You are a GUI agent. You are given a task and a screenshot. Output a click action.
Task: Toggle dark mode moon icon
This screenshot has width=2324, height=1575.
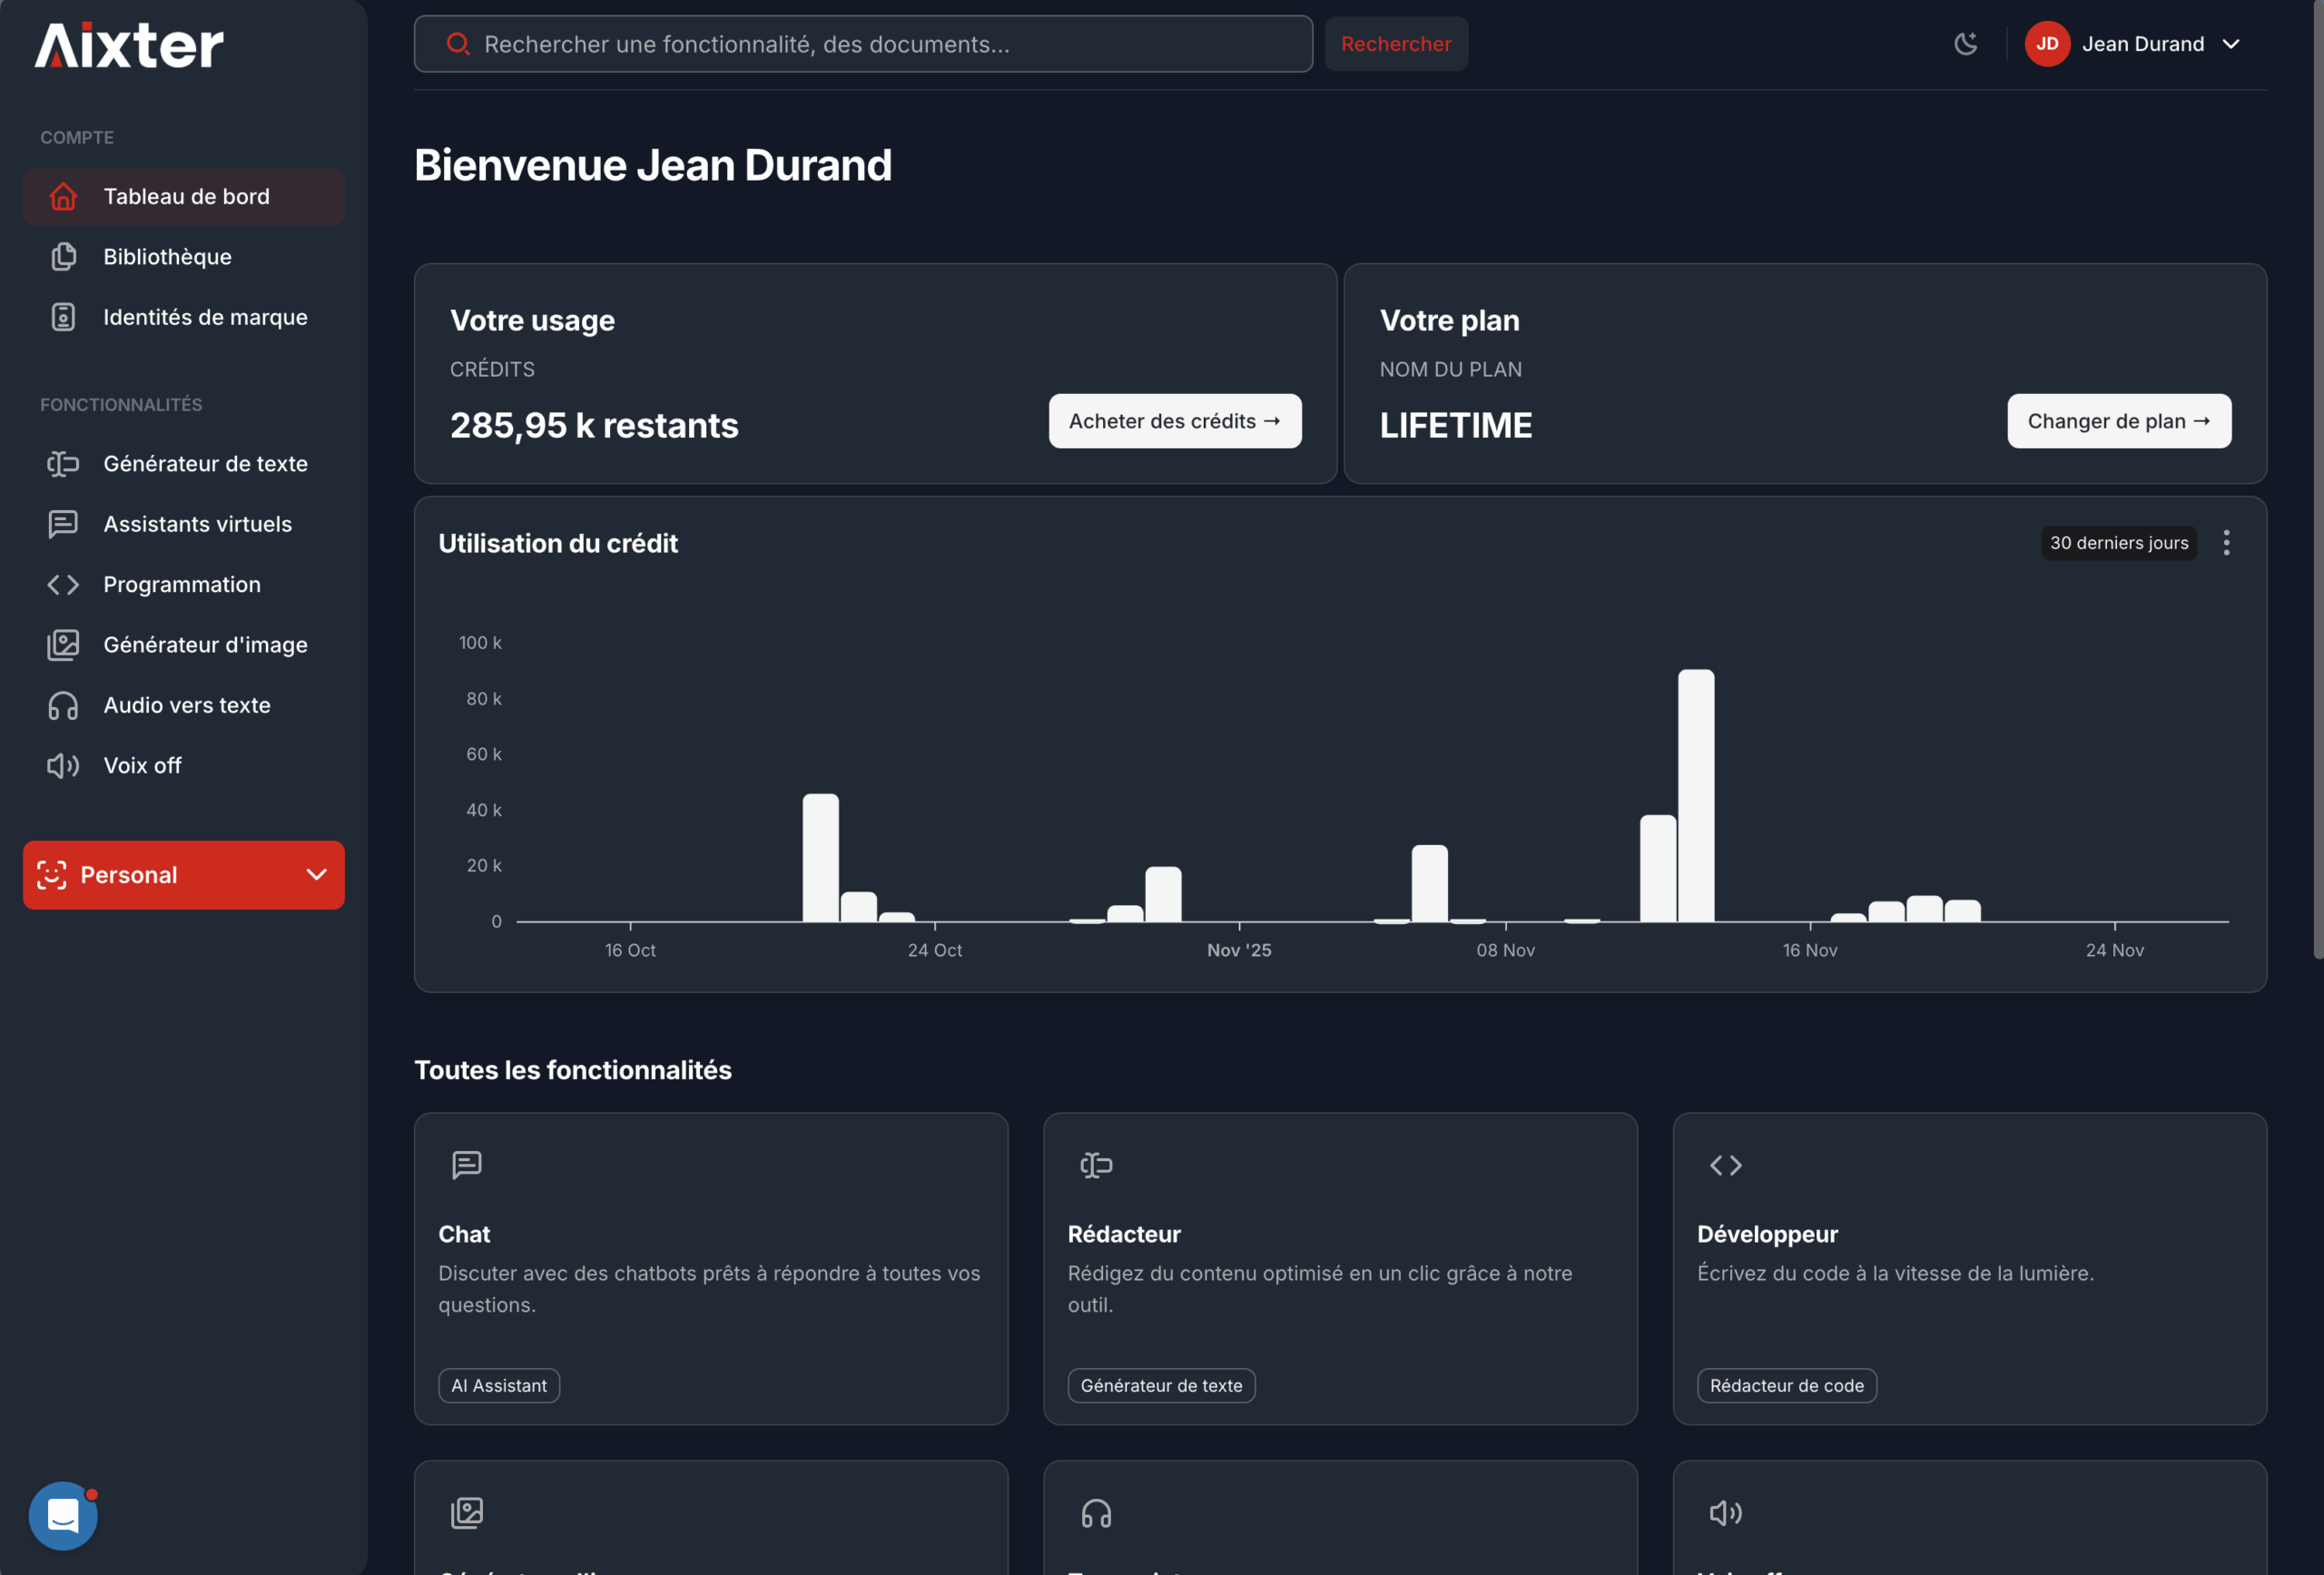coord(1965,44)
